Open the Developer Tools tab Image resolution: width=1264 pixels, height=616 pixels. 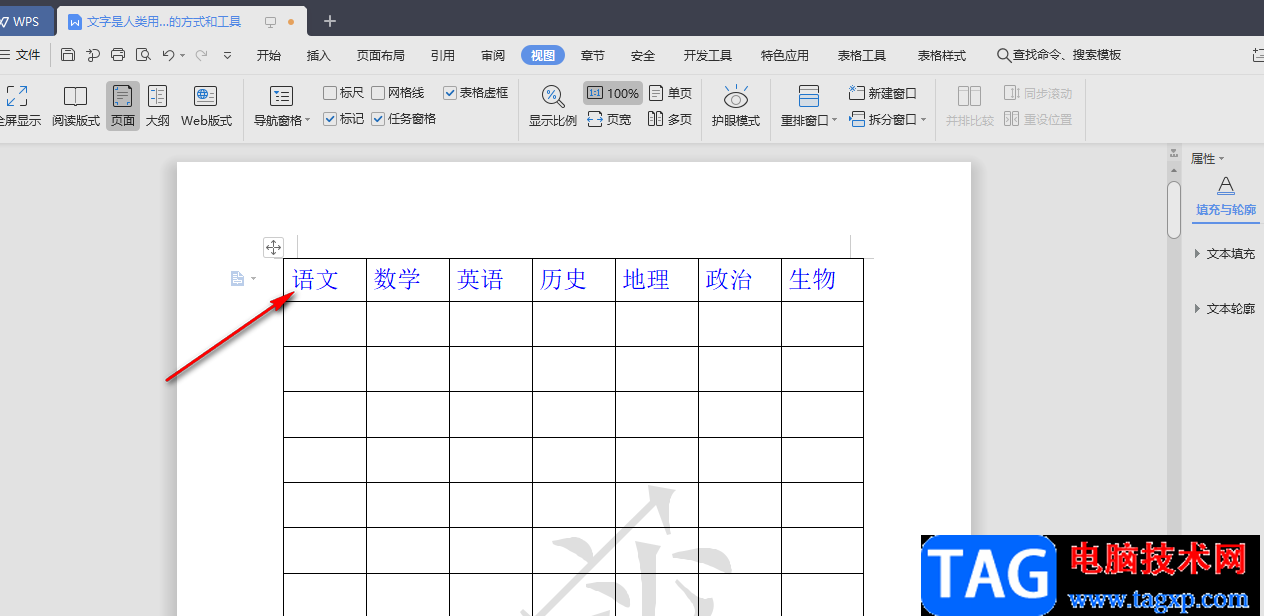point(708,55)
